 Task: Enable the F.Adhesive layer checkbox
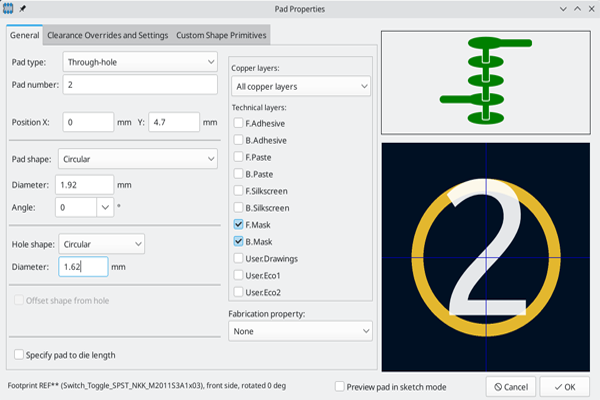pos(238,123)
